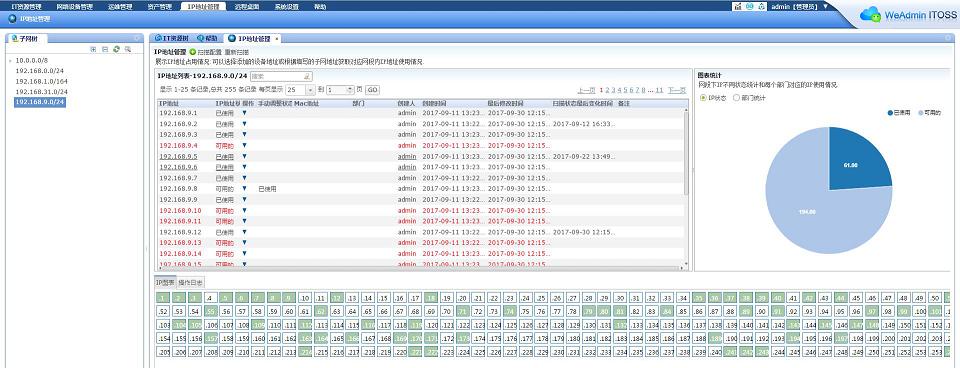The width and height of the screenshot is (960, 368).
Task: Expand the 10.0.0.0/8 tree node
Action: (10, 61)
